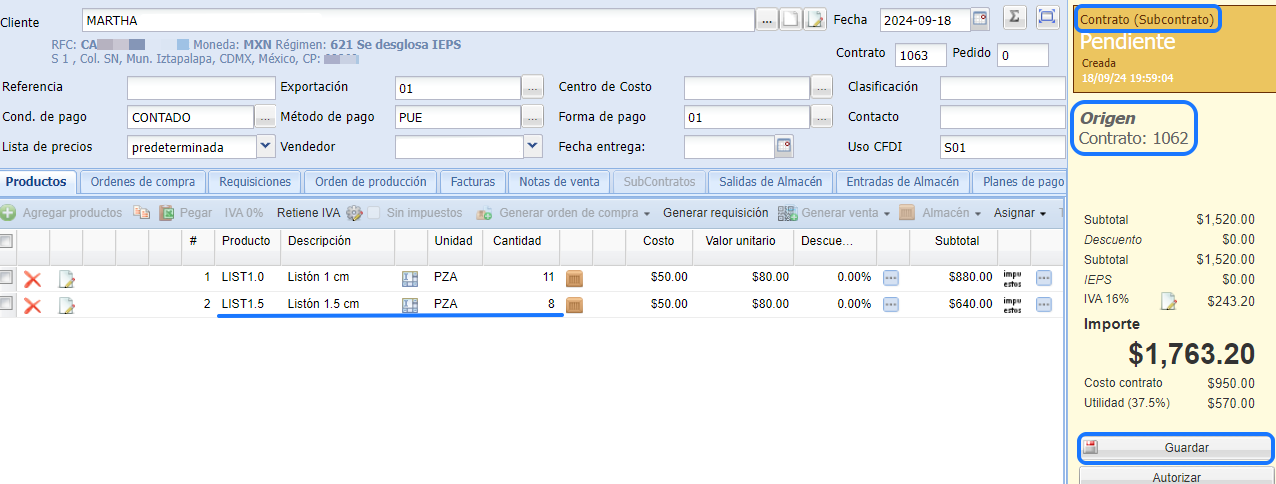This screenshot has width=1276, height=484.
Task: Click the Pegar toolbar button
Action: click(186, 213)
